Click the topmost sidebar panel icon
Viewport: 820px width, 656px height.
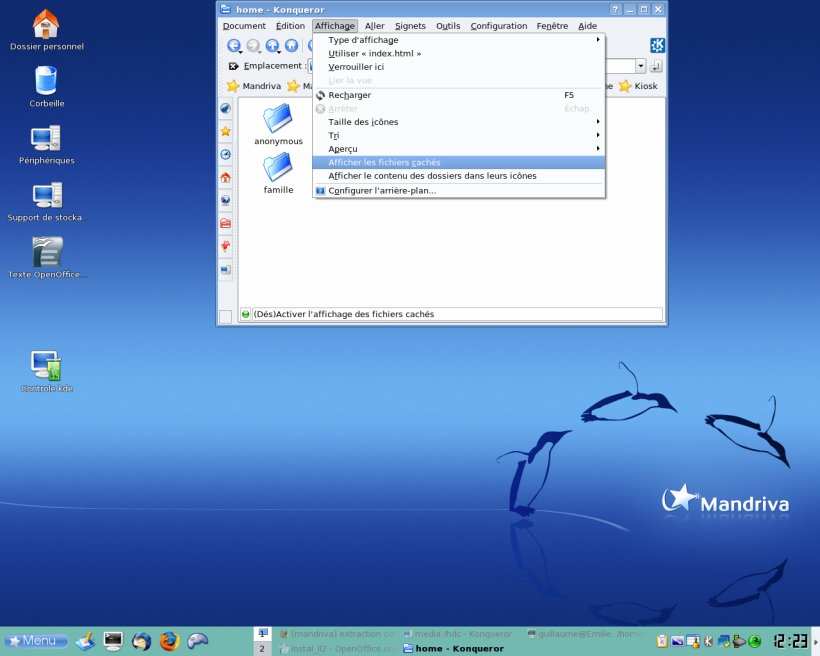(x=225, y=108)
